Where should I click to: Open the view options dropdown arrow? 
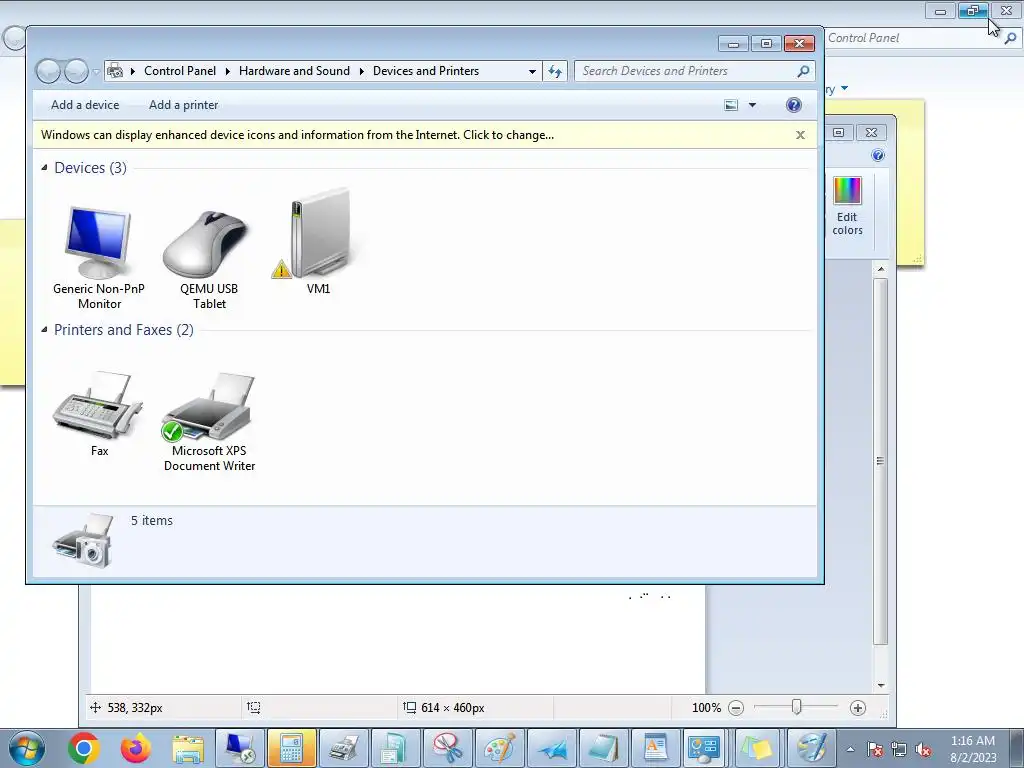click(x=752, y=105)
